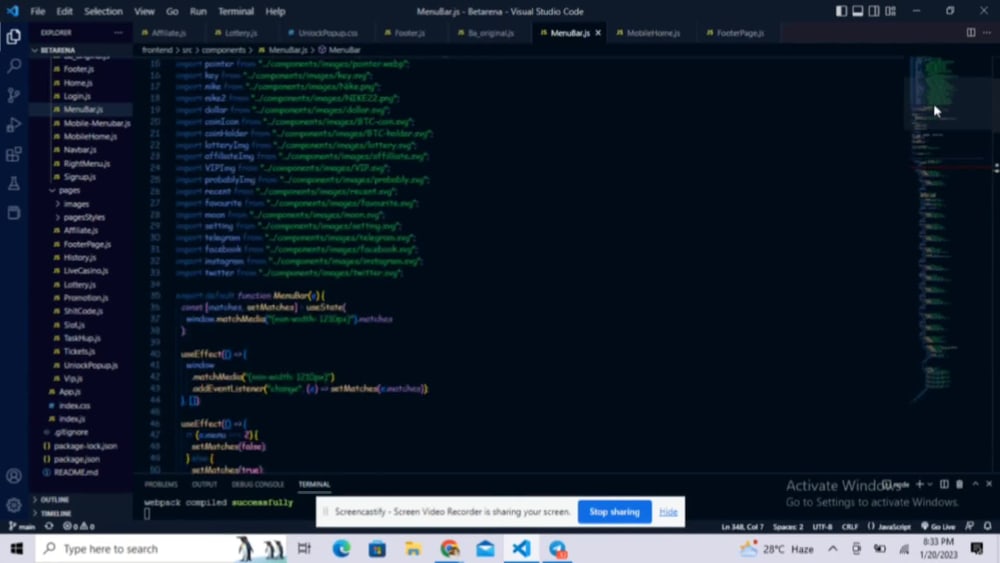Viewport: 1000px width, 563px height.
Task: Maximize the panel with chevron up
Action: (975, 484)
